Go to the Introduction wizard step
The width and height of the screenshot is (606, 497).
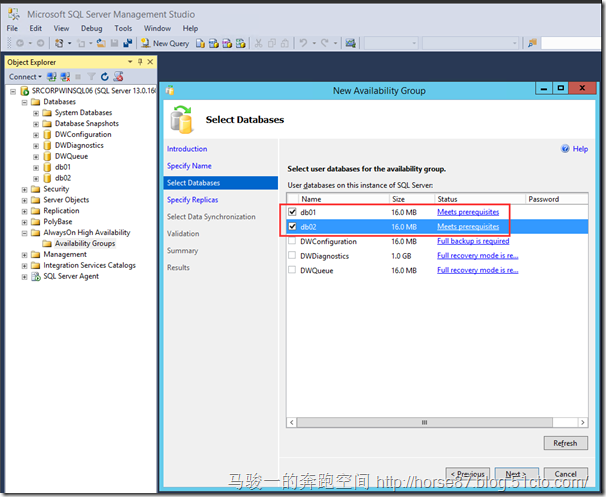[187, 149]
